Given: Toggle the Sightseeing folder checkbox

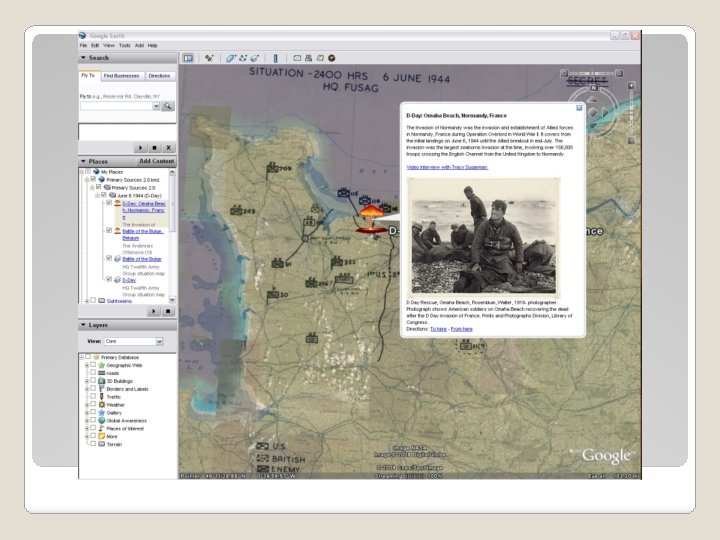Looking at the screenshot, I should click(93, 300).
